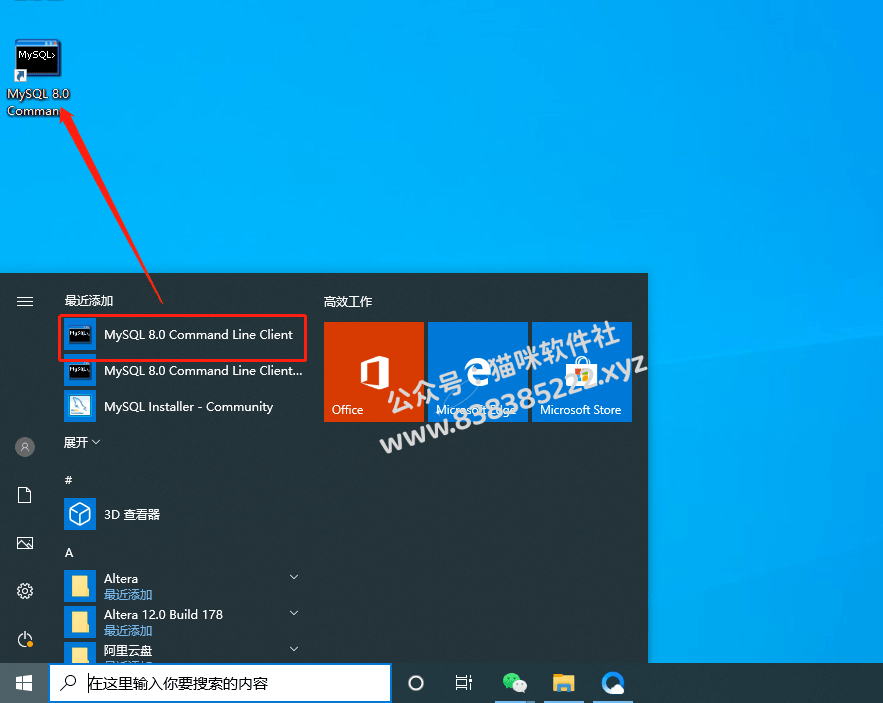This screenshot has height=703, width=883.
Task: Click the A letter header
Action: coord(69,553)
